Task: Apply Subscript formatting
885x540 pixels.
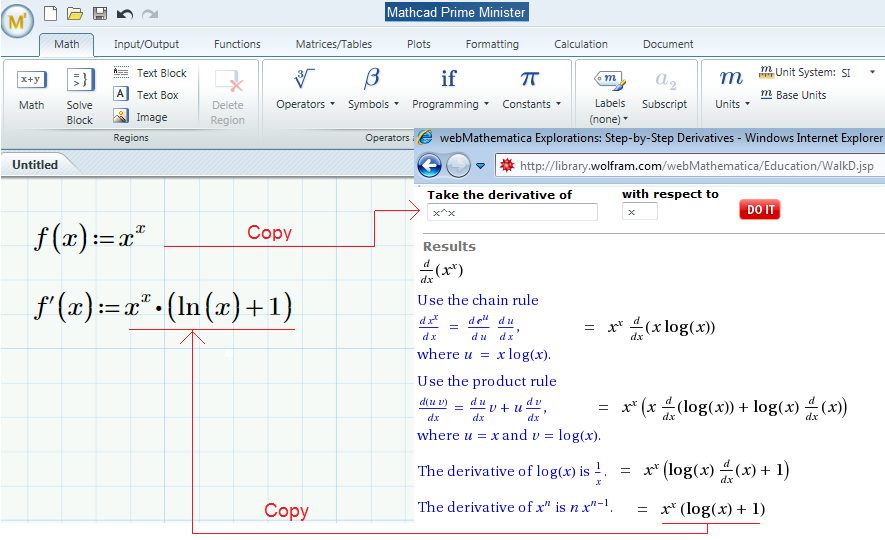Action: [664, 90]
